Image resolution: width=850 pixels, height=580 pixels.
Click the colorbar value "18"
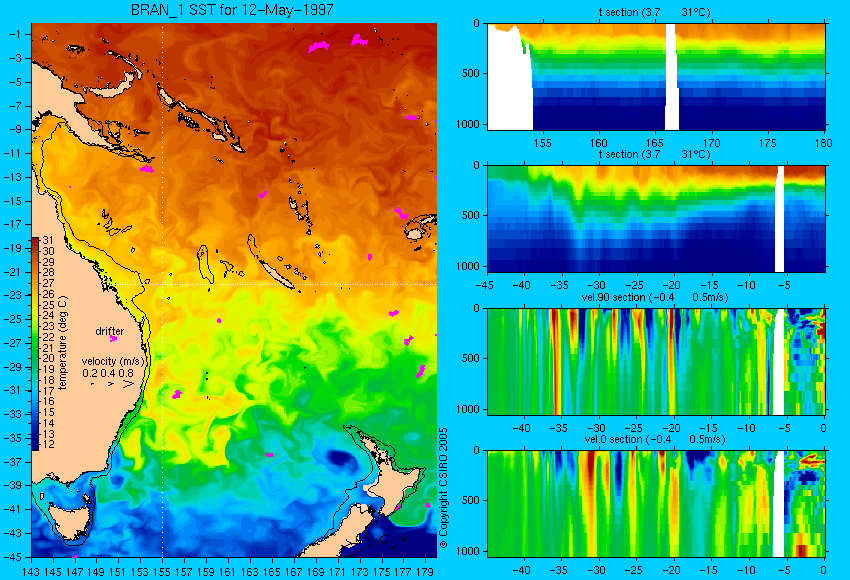click(48, 380)
